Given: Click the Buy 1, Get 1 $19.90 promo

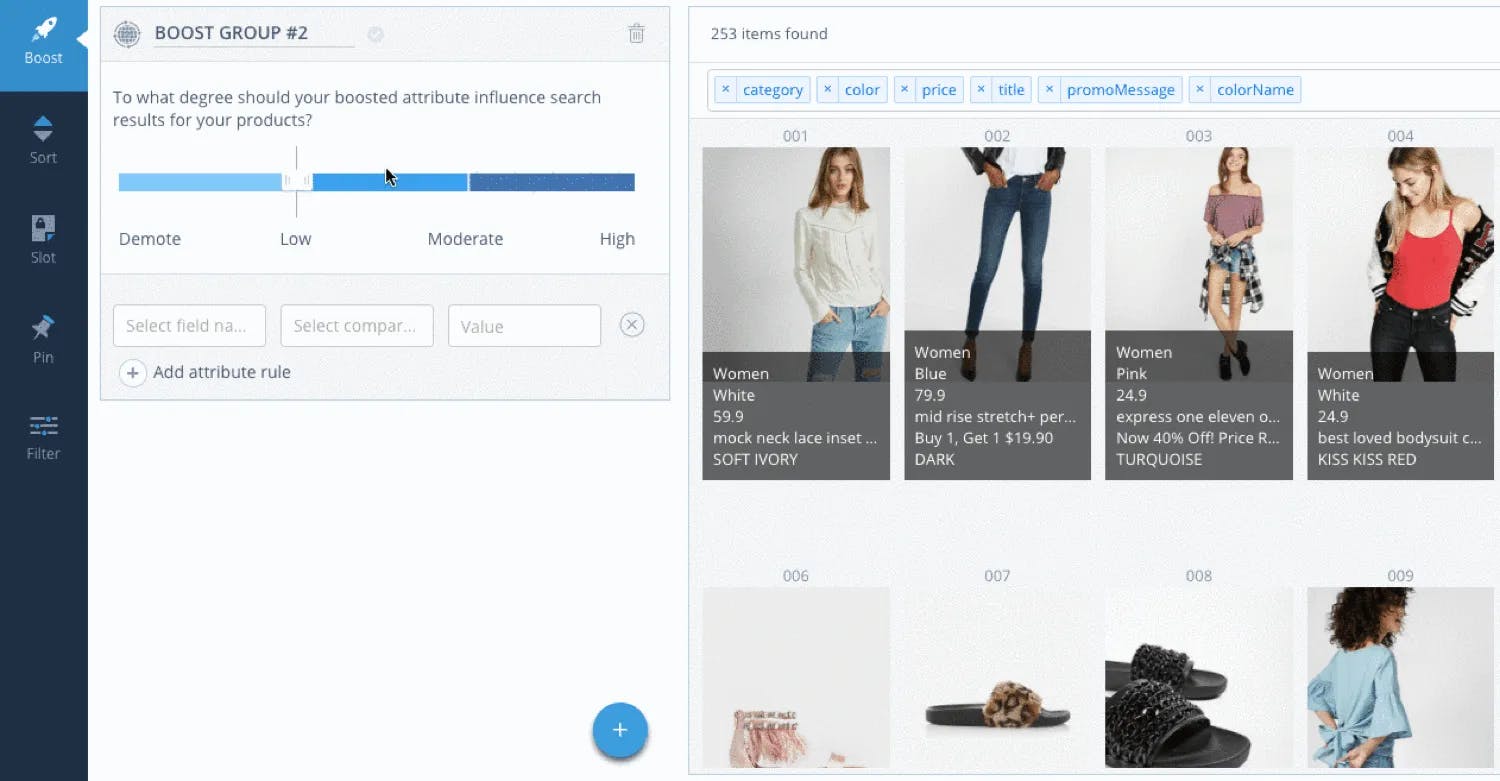Looking at the screenshot, I should (984, 438).
